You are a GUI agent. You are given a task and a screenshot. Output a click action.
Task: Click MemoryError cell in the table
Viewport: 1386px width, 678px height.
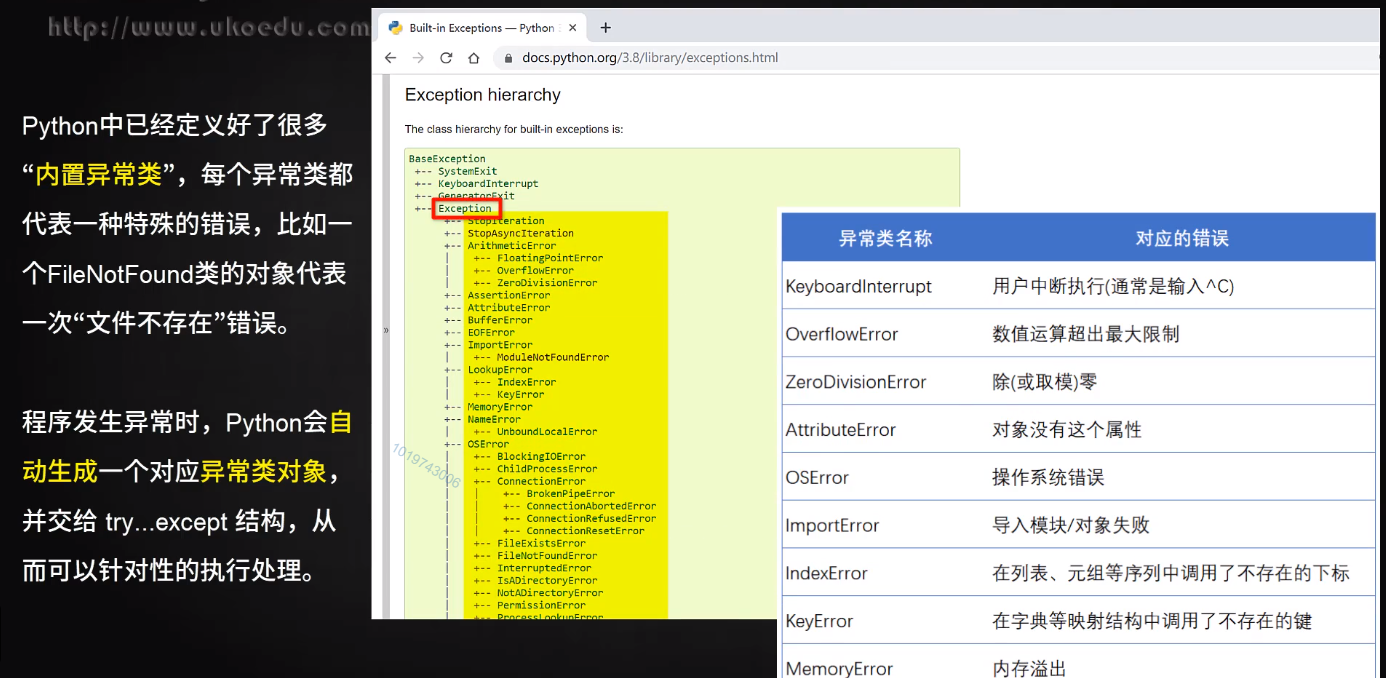pyautogui.click(x=839, y=669)
